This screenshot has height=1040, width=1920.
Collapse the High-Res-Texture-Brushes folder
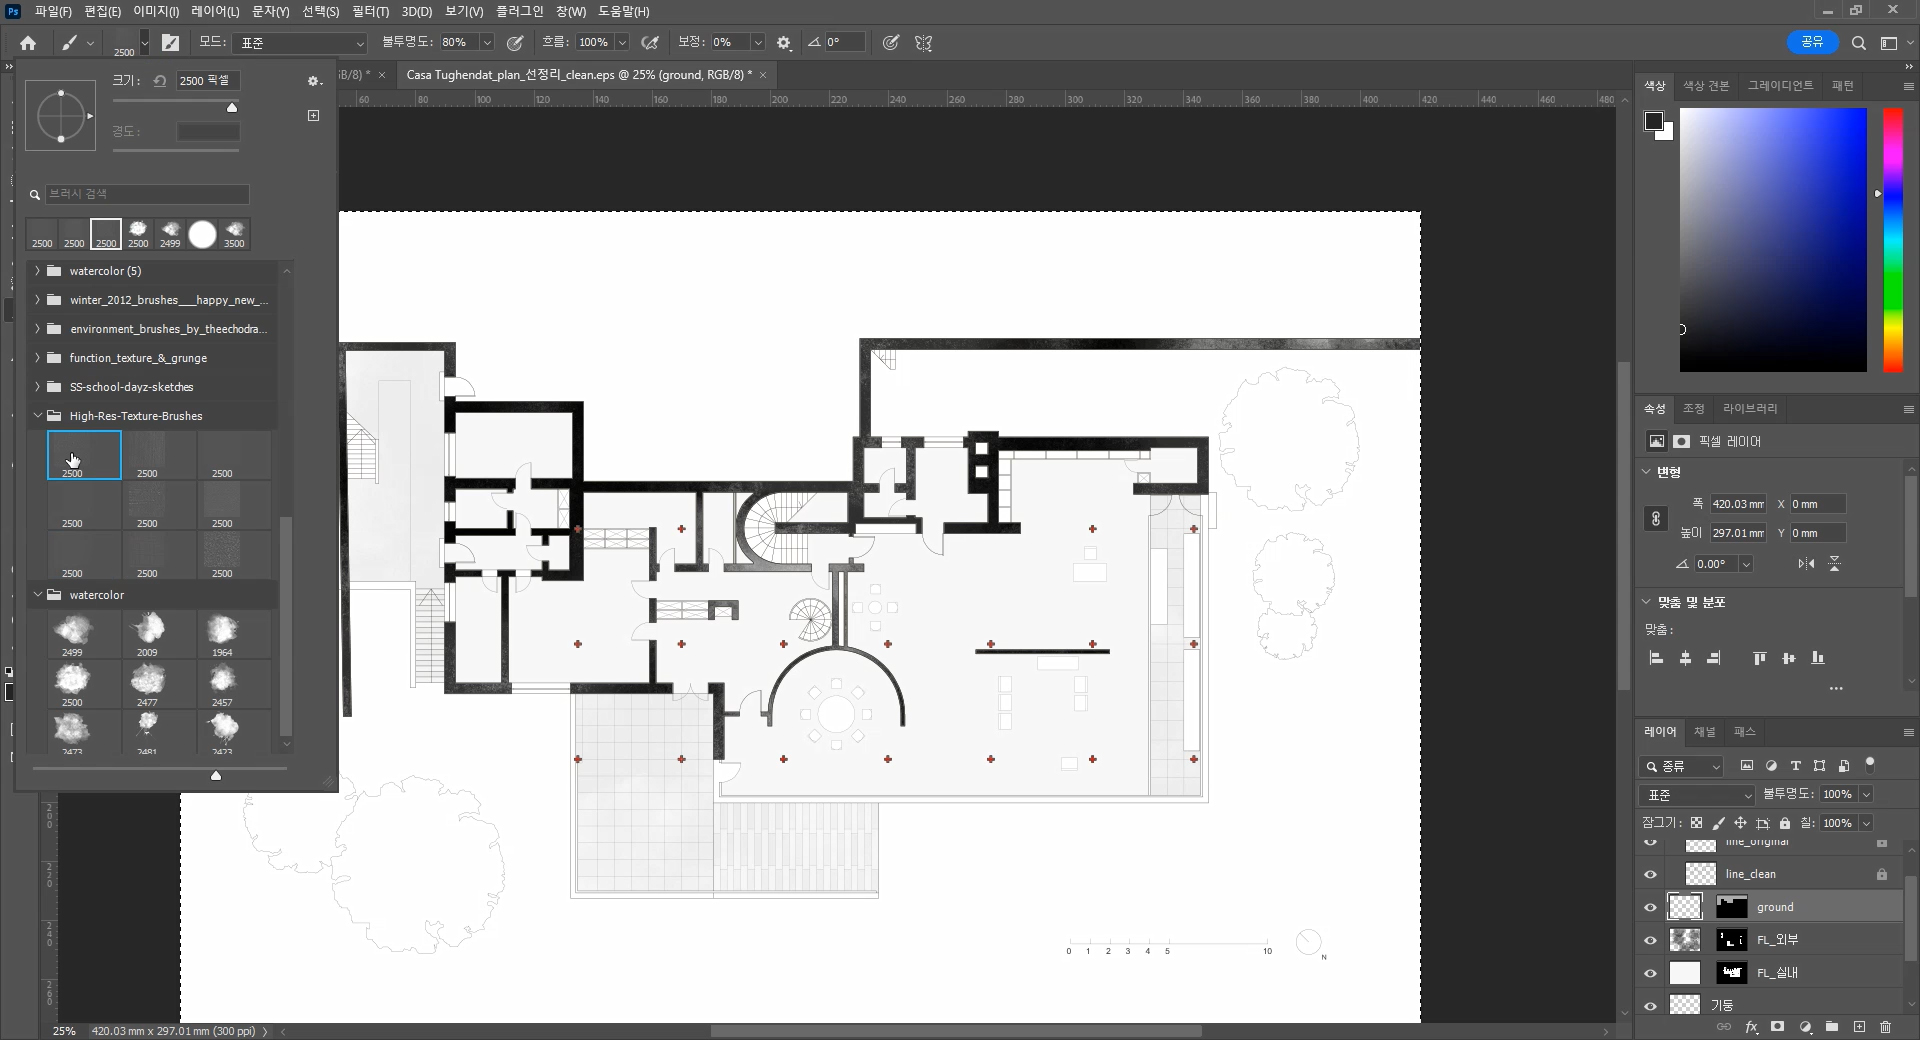tap(38, 416)
